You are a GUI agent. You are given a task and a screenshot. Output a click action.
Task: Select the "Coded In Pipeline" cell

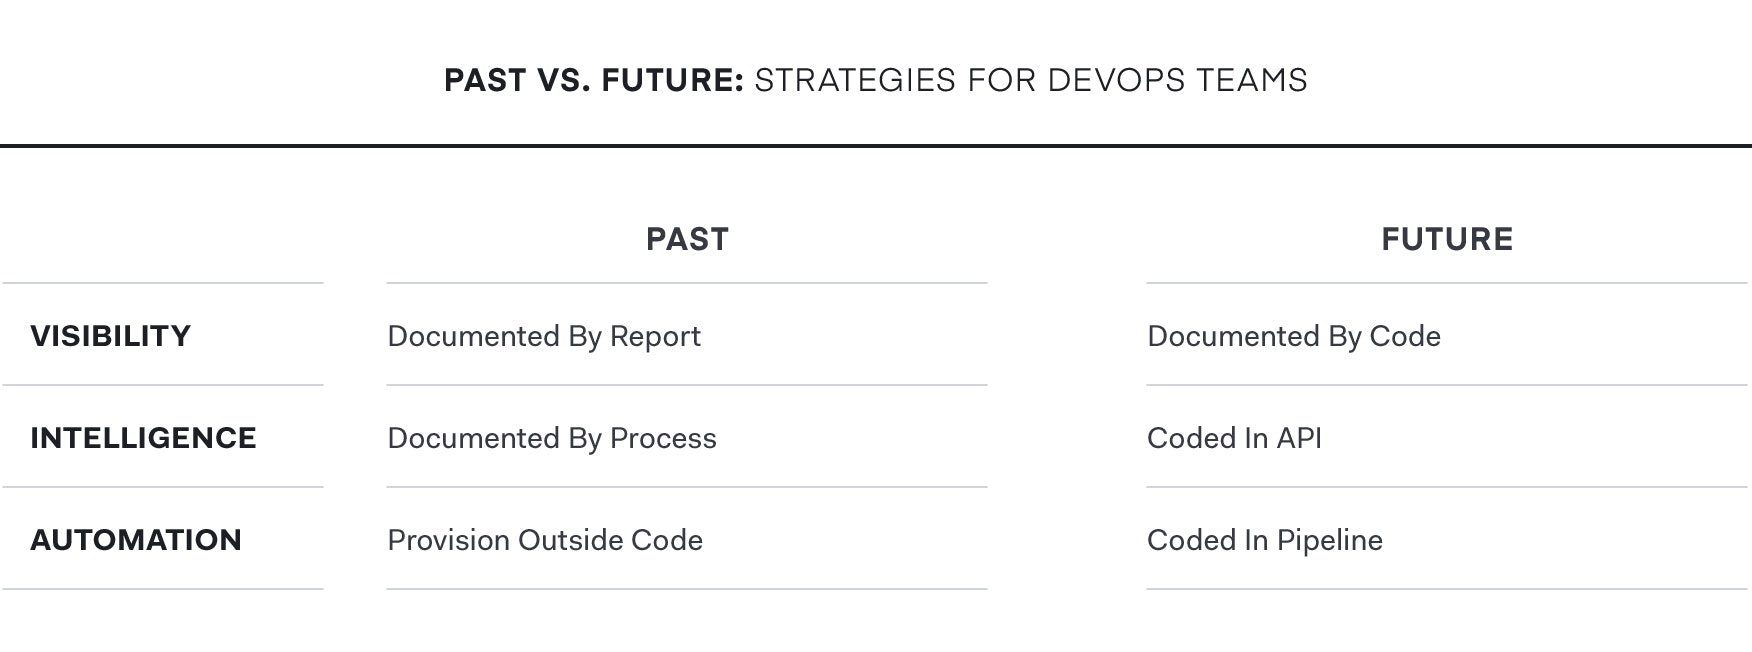coord(1264,540)
